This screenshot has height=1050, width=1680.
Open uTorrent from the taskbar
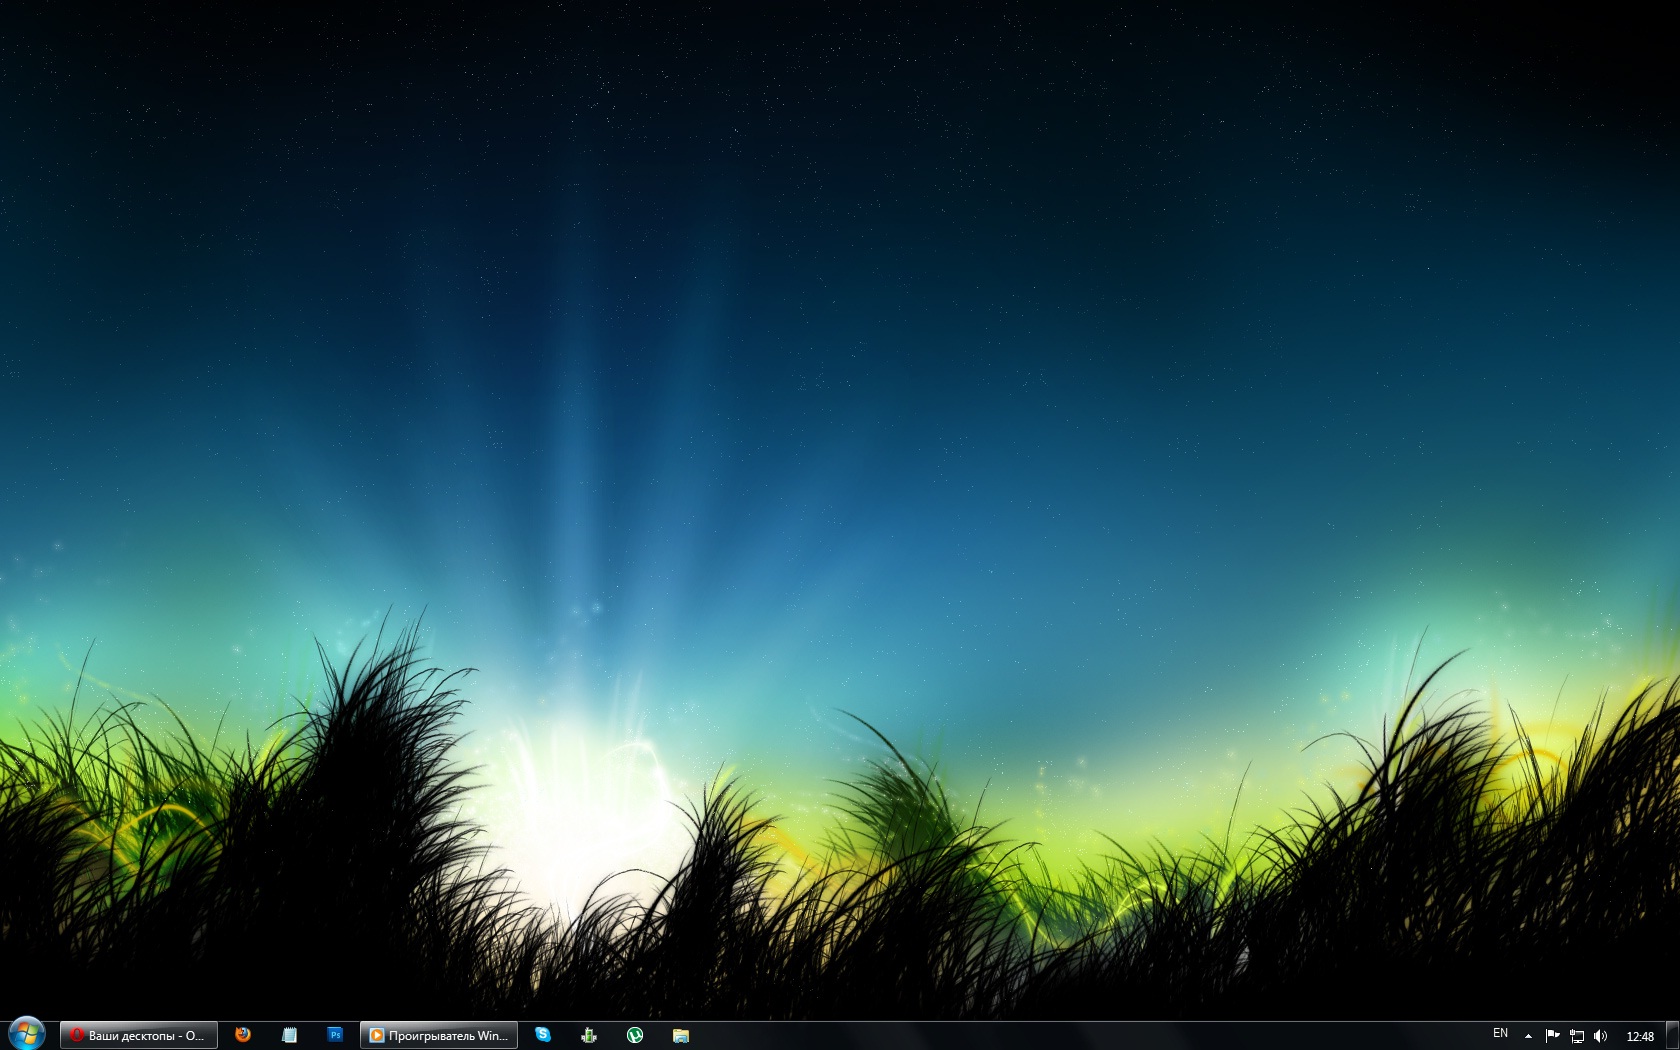[x=635, y=1035]
